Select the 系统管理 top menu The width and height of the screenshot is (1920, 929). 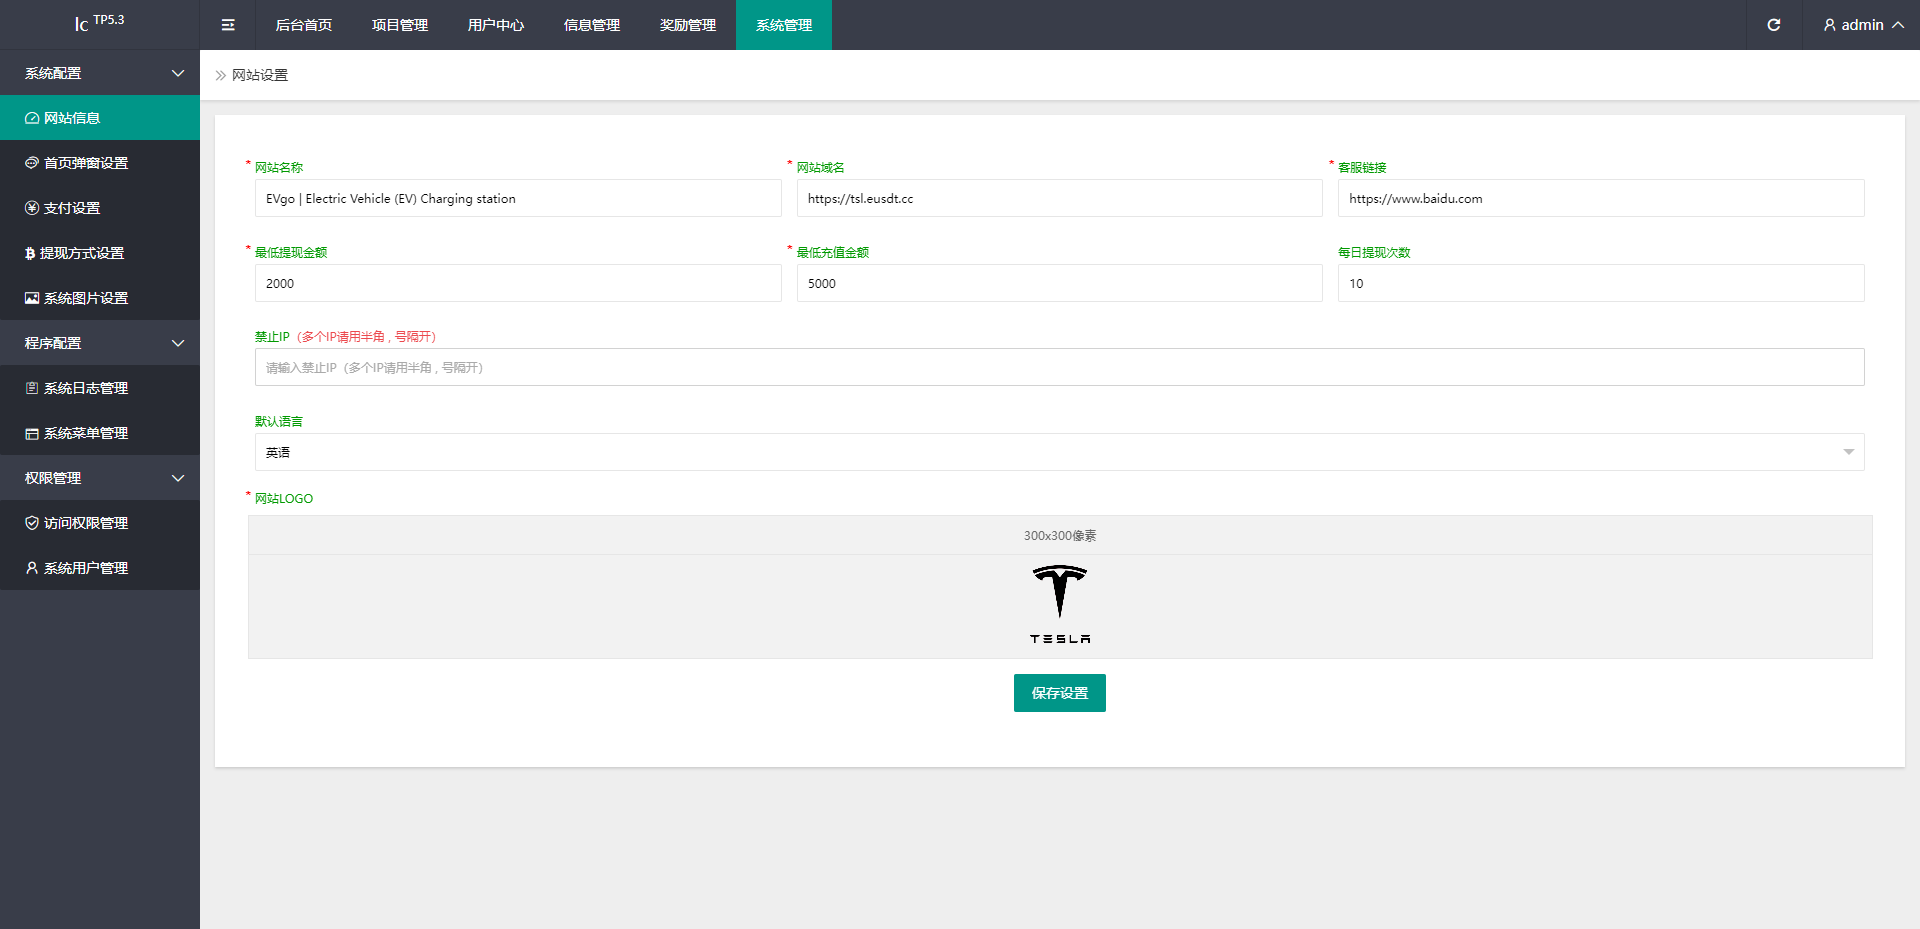(784, 25)
